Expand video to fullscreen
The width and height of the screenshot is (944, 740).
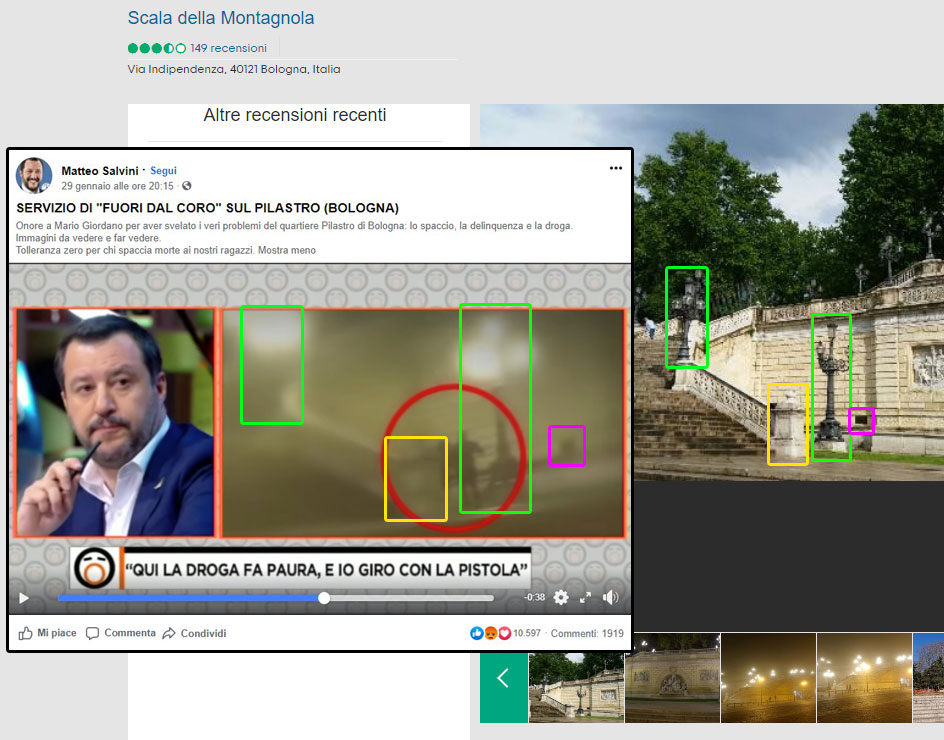click(585, 597)
